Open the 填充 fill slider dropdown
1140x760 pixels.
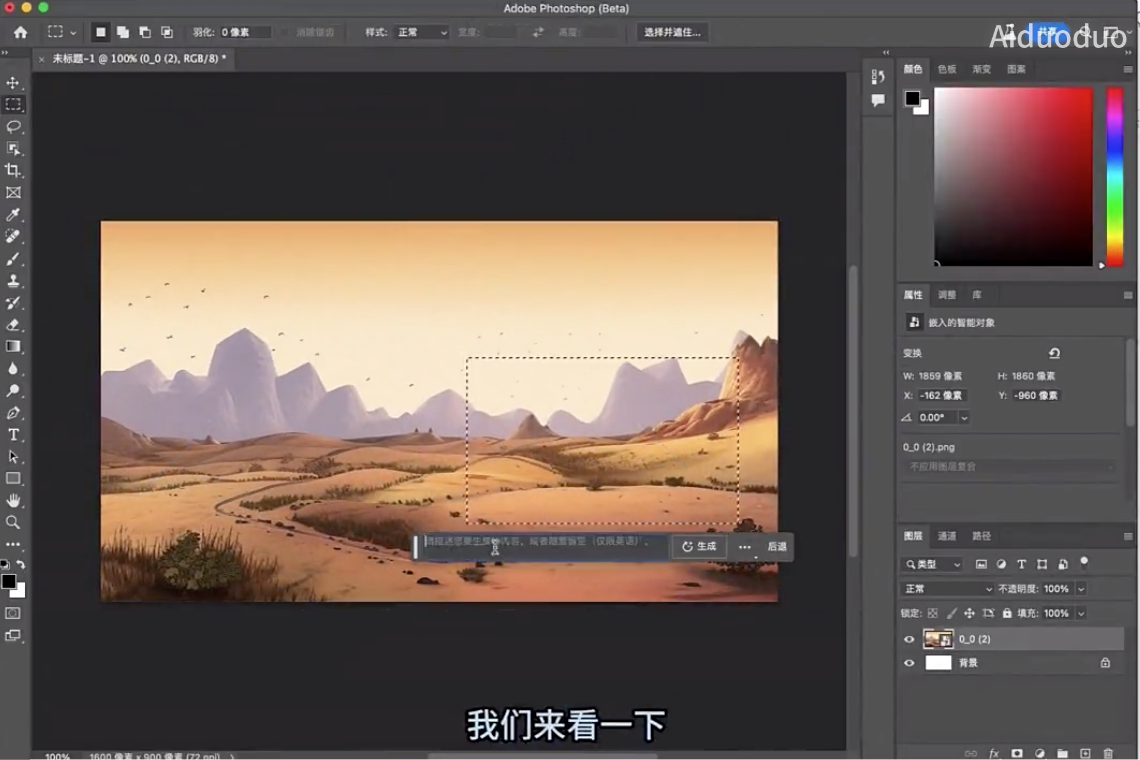(1081, 613)
